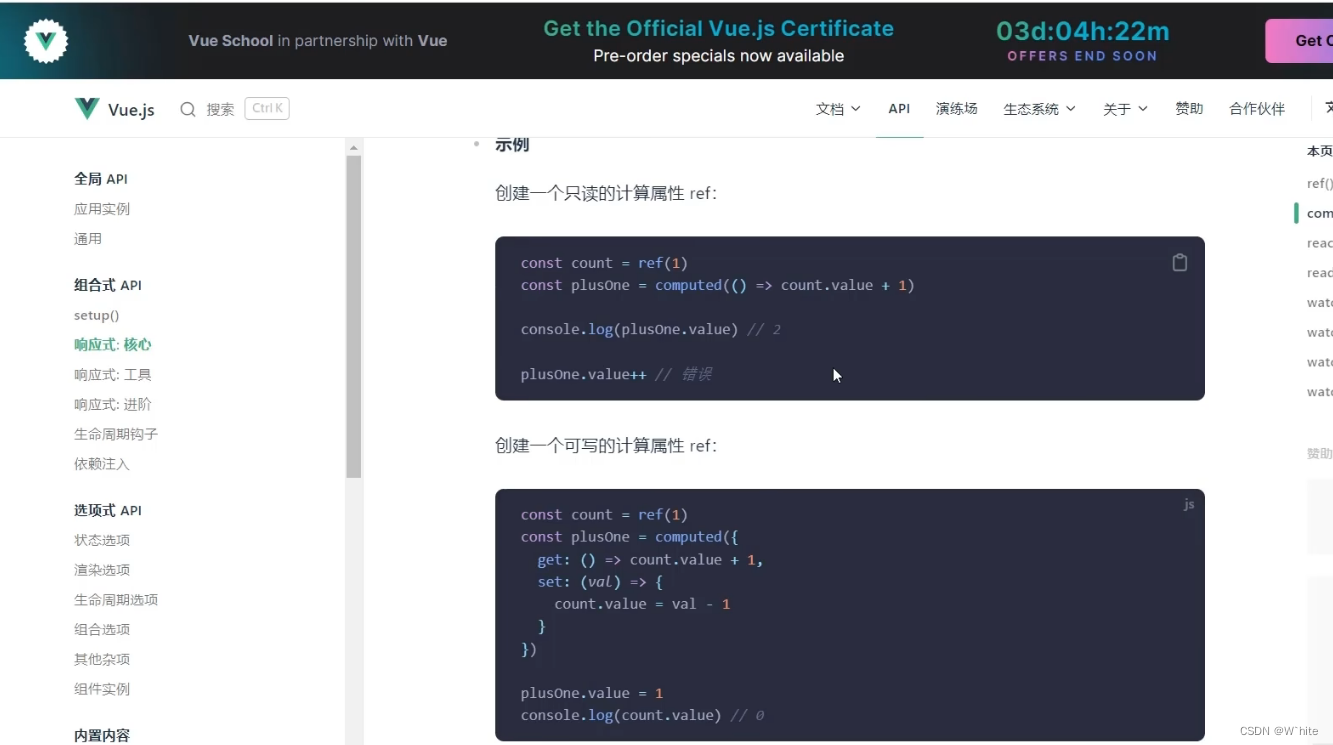
Task: Open 响应式: 进阶 in sidebar
Action: tap(113, 404)
